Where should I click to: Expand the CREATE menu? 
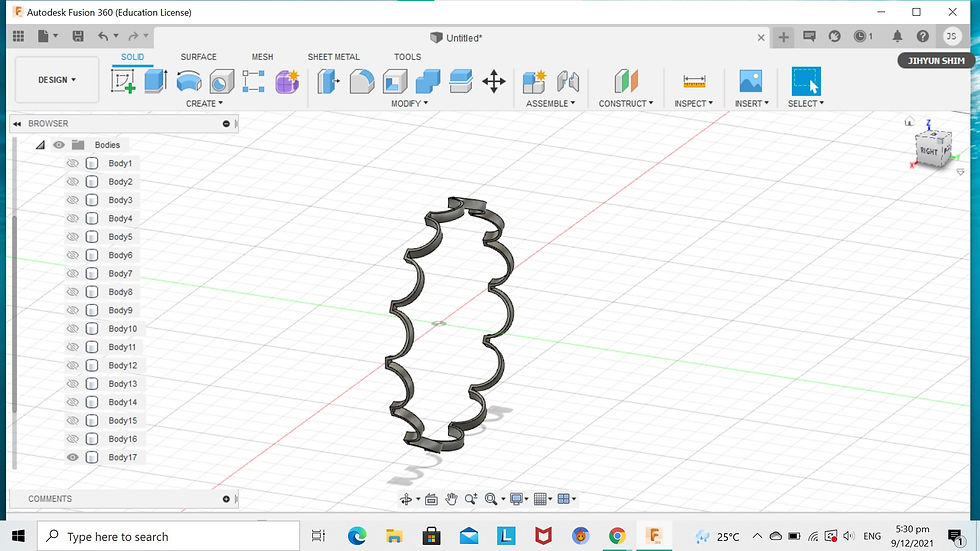(x=204, y=104)
